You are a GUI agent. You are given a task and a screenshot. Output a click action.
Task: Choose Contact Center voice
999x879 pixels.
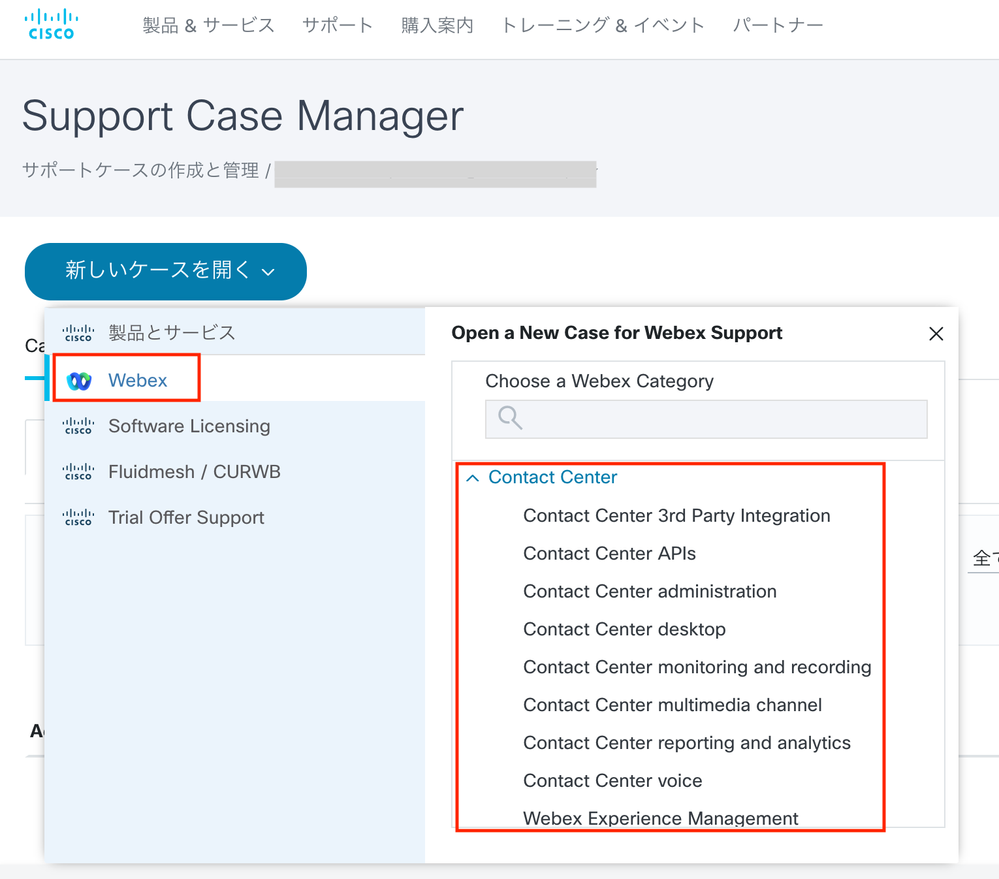(x=612, y=781)
